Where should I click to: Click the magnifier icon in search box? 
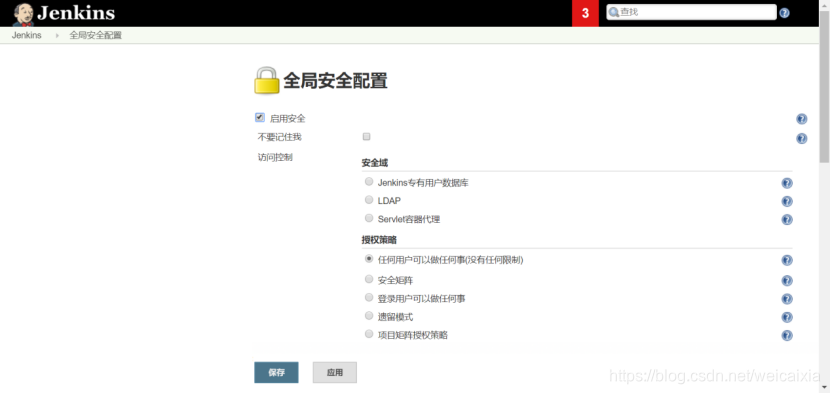614,12
